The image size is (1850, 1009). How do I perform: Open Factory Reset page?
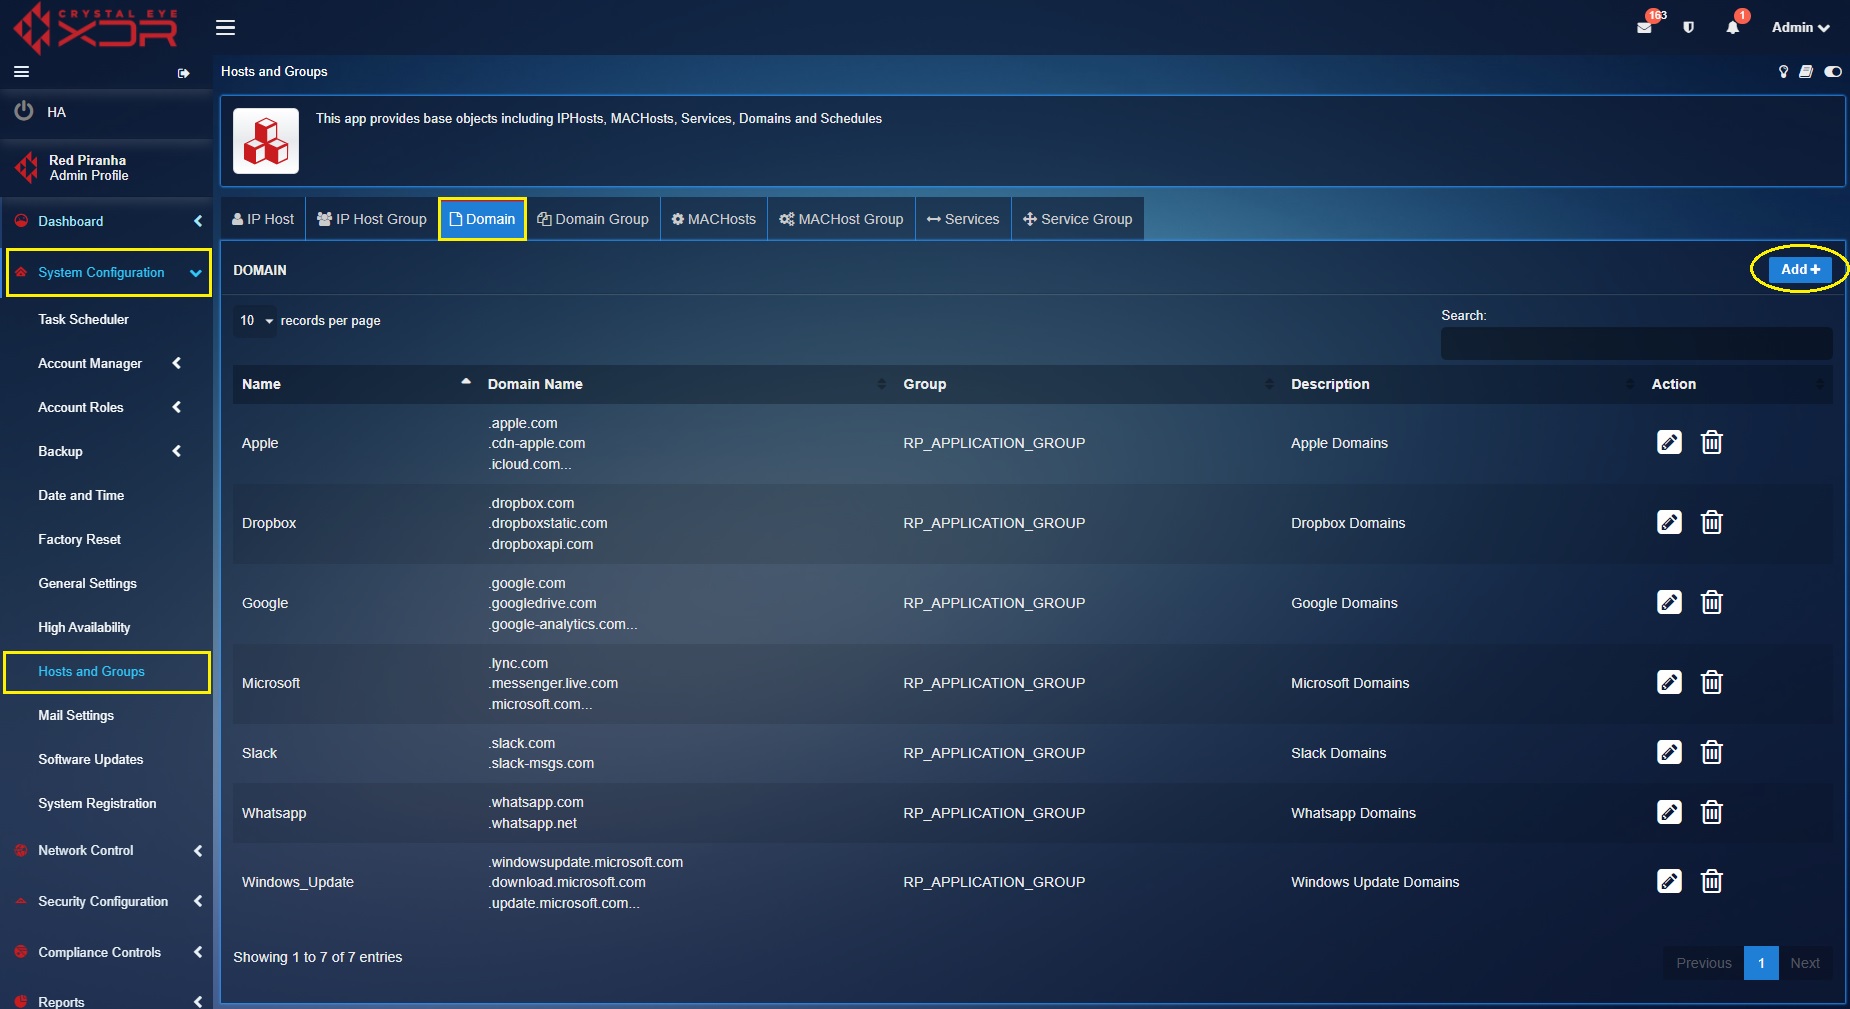80,540
